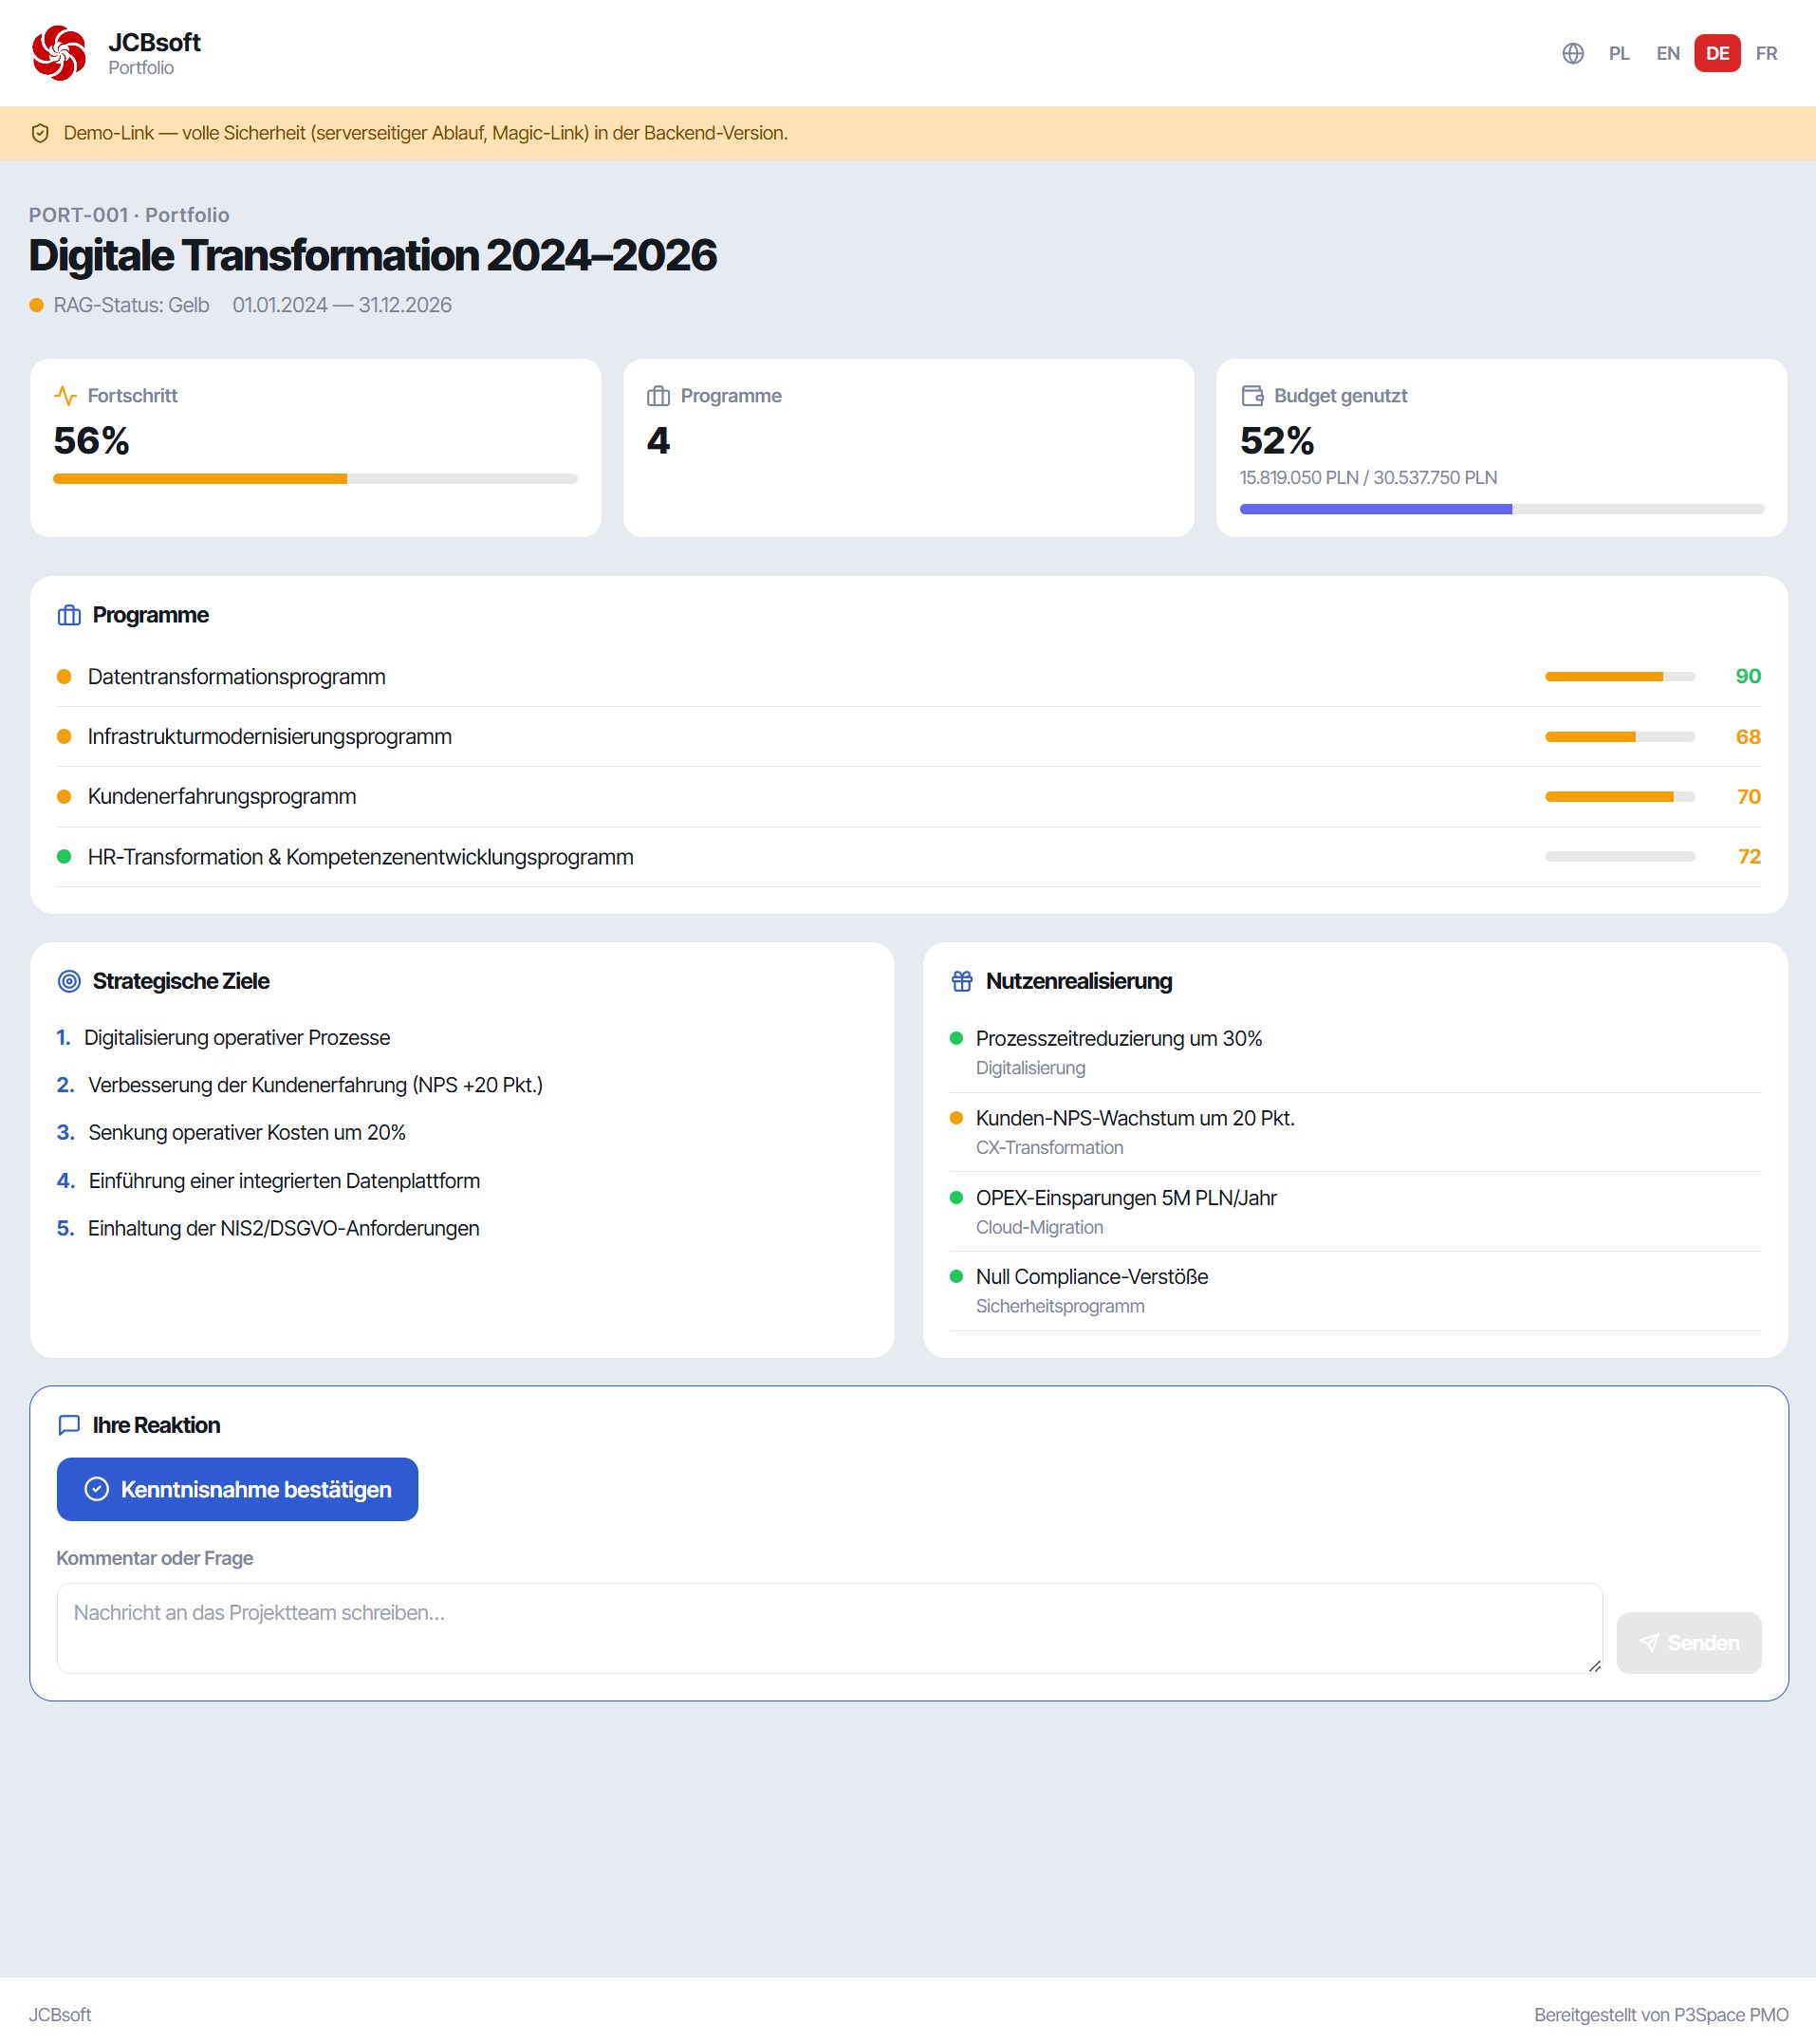The image size is (1816, 2044).
Task: Click briefcase icon beside Programme list heading
Action: coord(69,615)
